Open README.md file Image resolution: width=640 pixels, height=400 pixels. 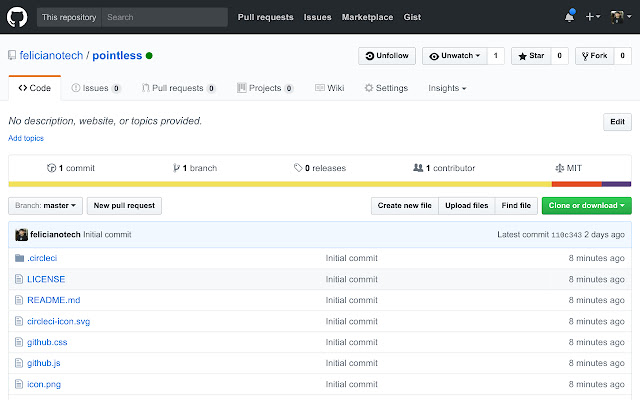pos(53,300)
